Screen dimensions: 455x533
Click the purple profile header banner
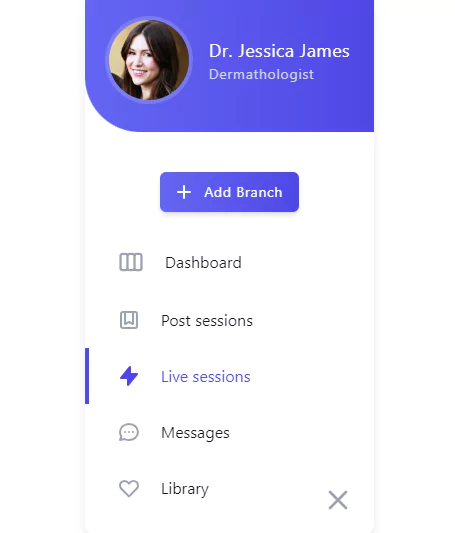(x=229, y=66)
